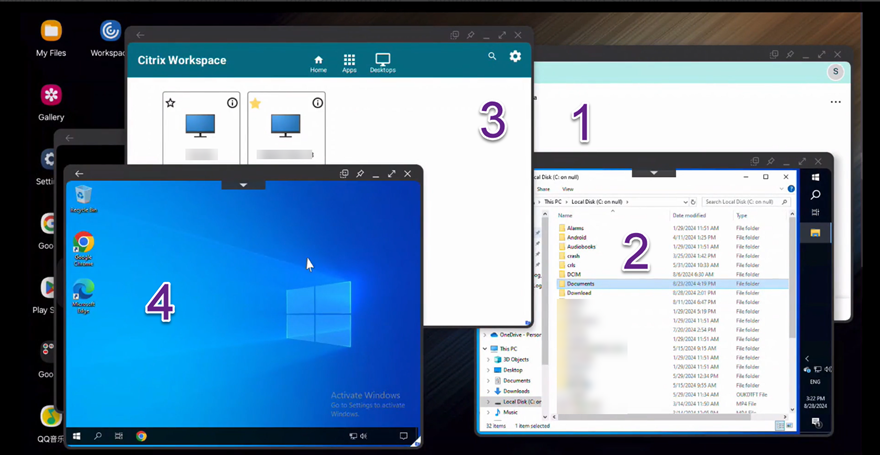Sort files by Date modified column

click(689, 215)
